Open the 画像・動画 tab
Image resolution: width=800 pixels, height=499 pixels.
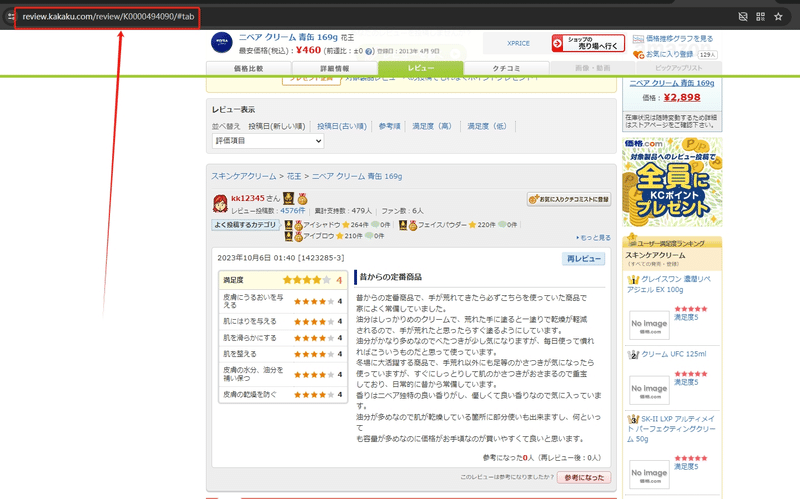pyautogui.click(x=592, y=68)
